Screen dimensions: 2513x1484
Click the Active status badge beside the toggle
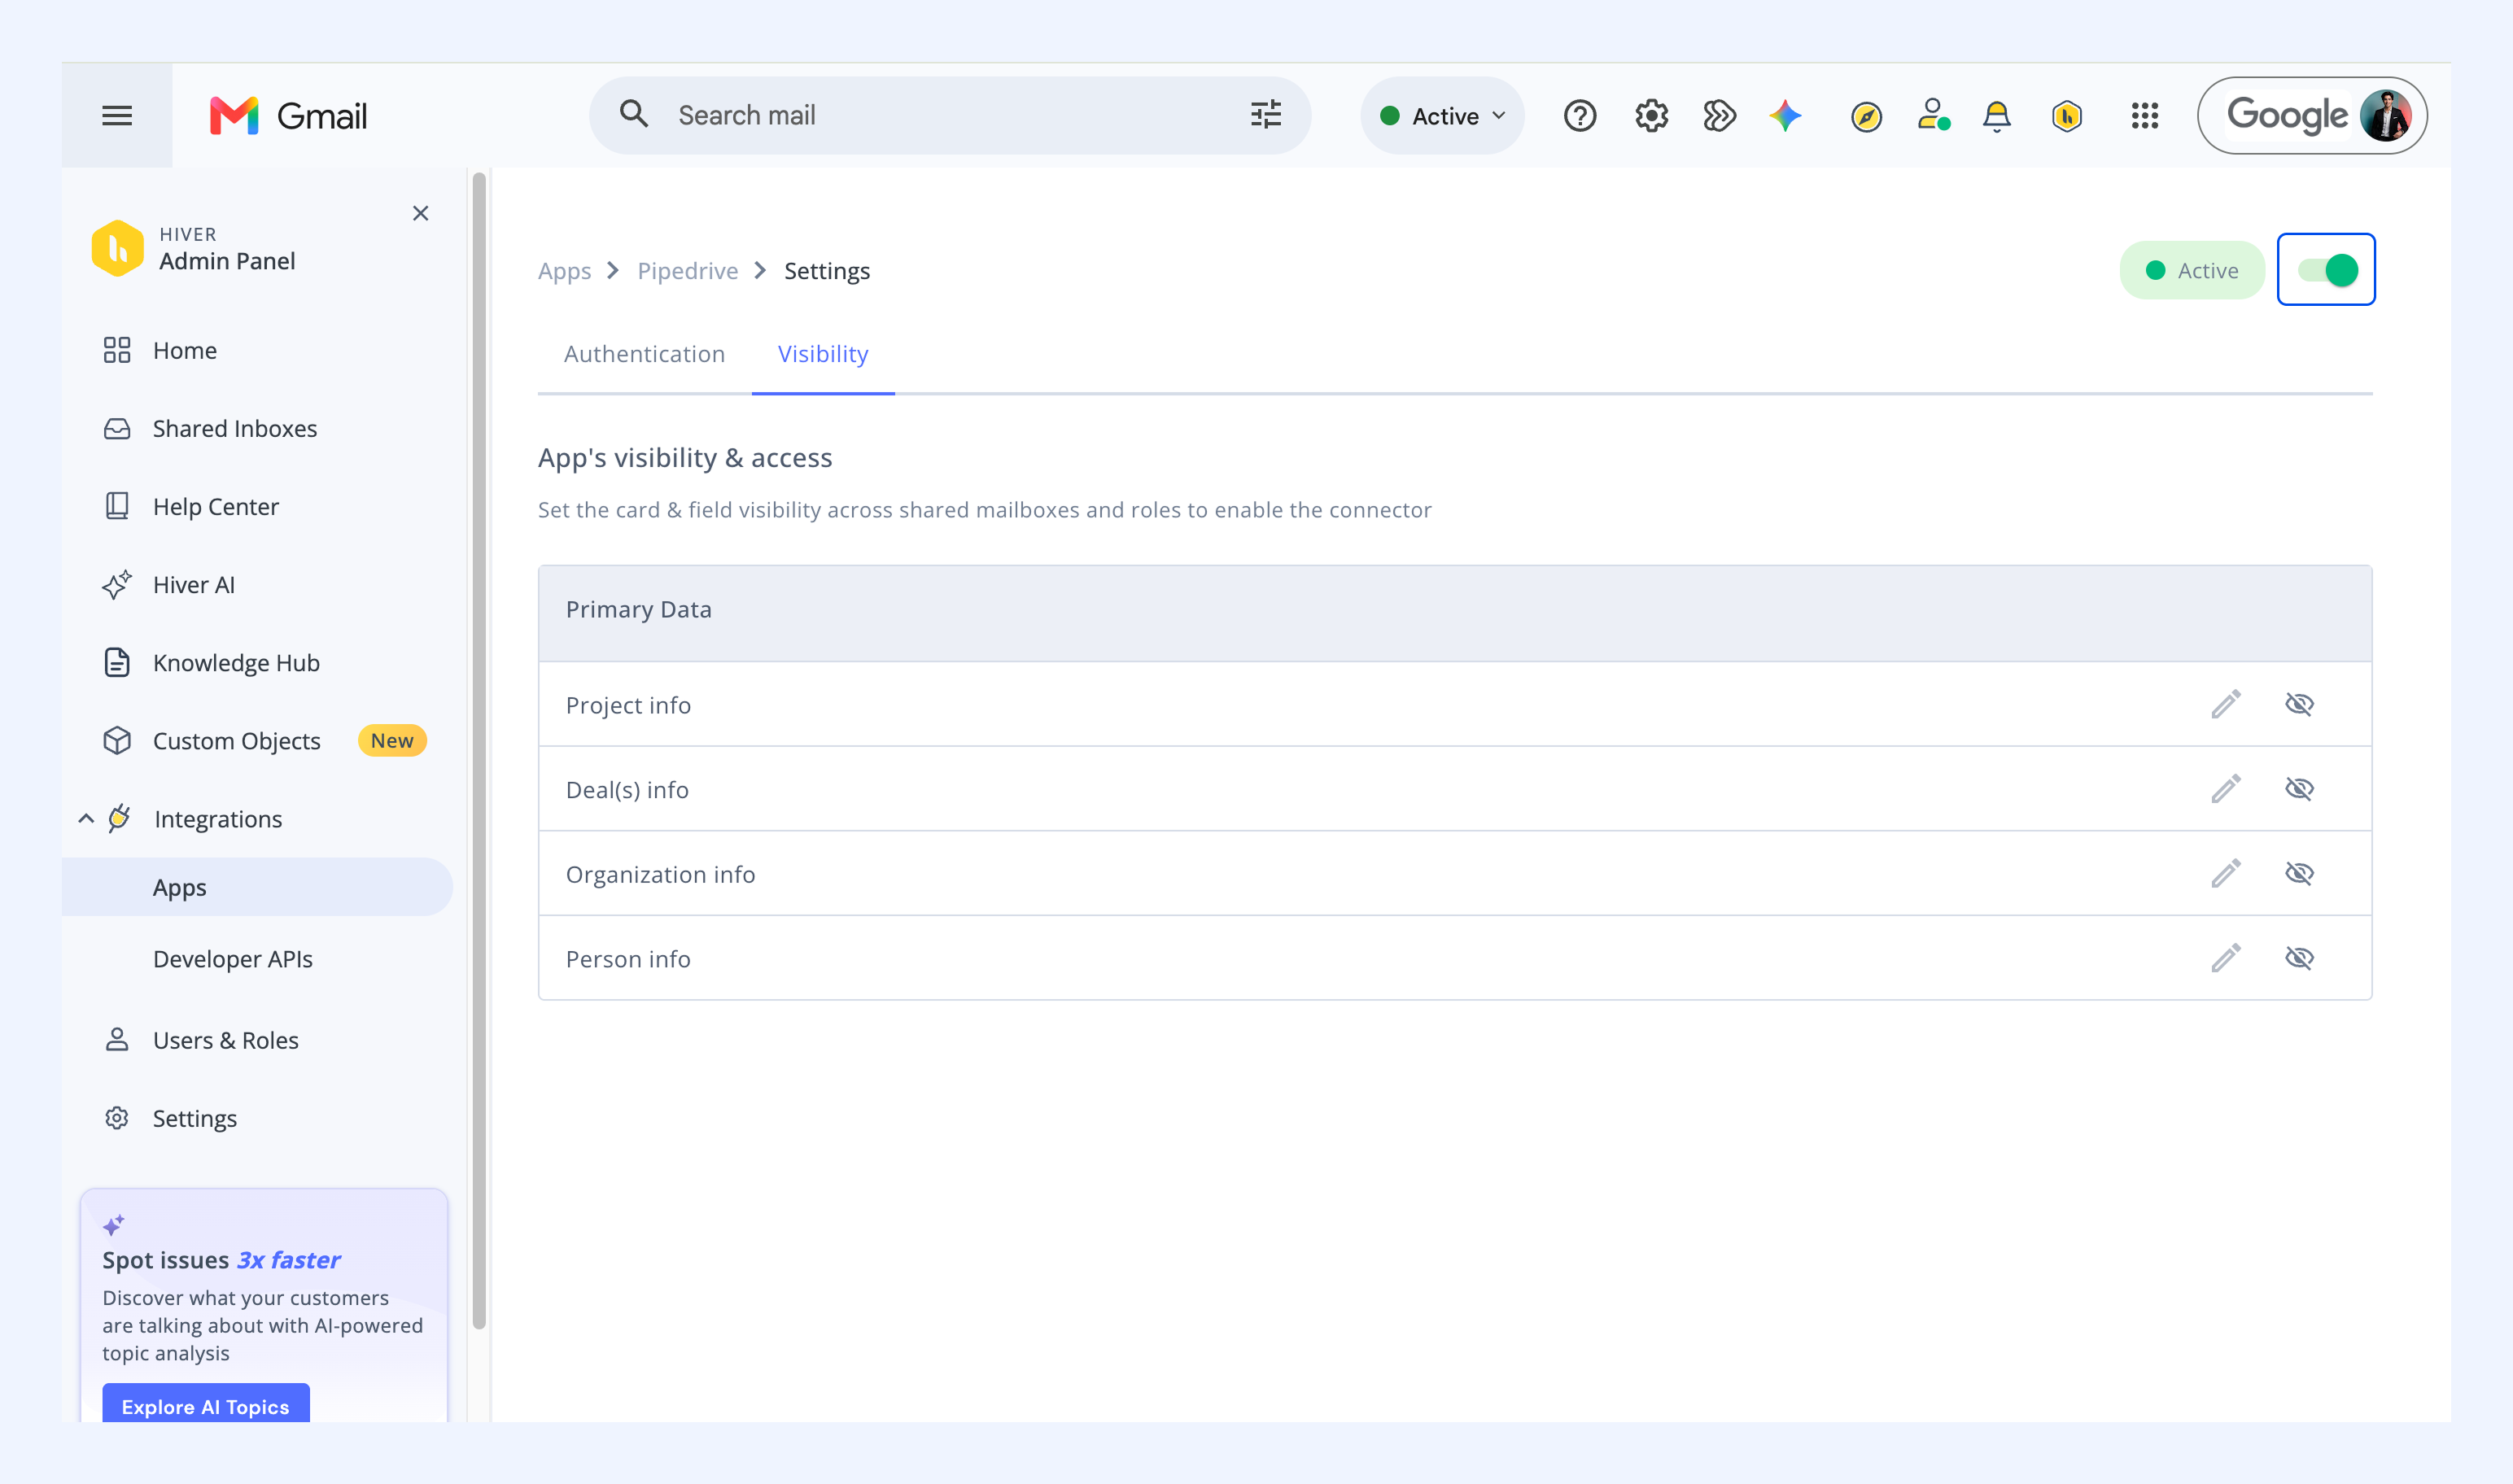(x=2192, y=270)
